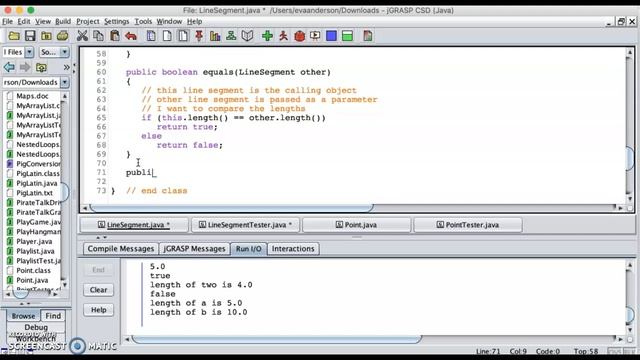Open the Debug tab in the side panel
Image resolution: width=640 pixels, height=360 pixels.
(x=36, y=327)
